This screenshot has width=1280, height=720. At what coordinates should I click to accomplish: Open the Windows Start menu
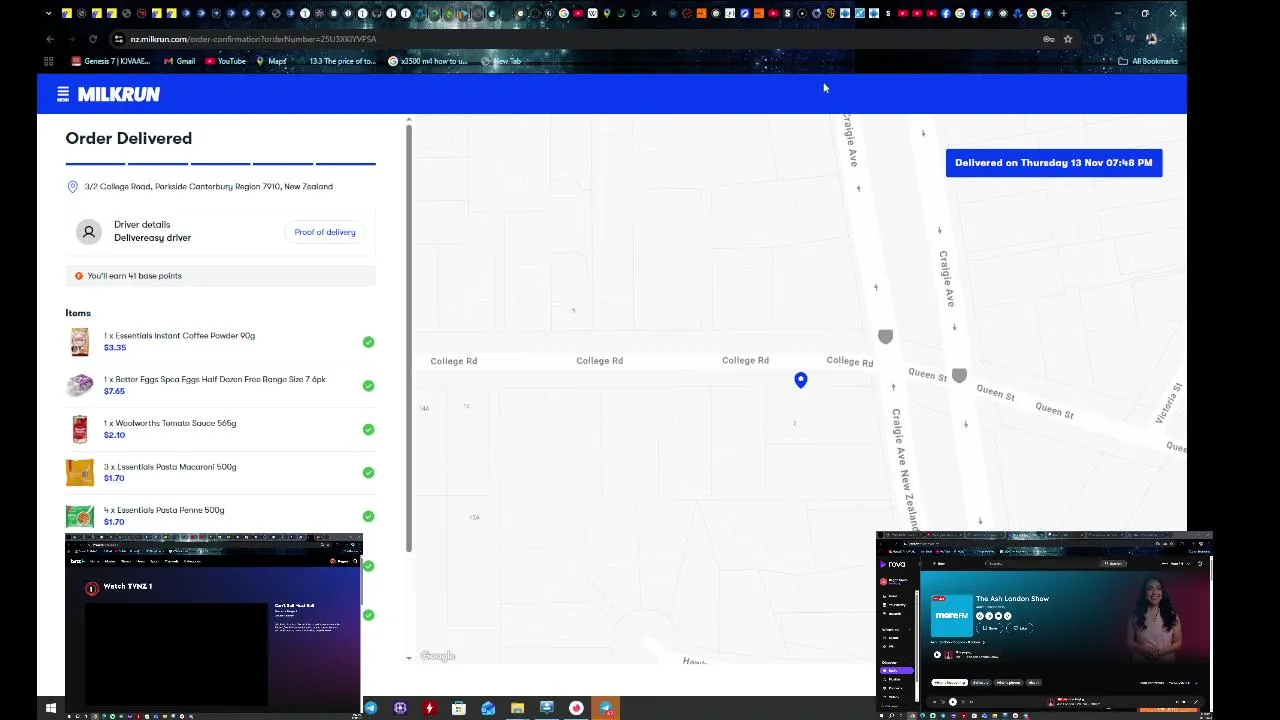tap(51, 708)
